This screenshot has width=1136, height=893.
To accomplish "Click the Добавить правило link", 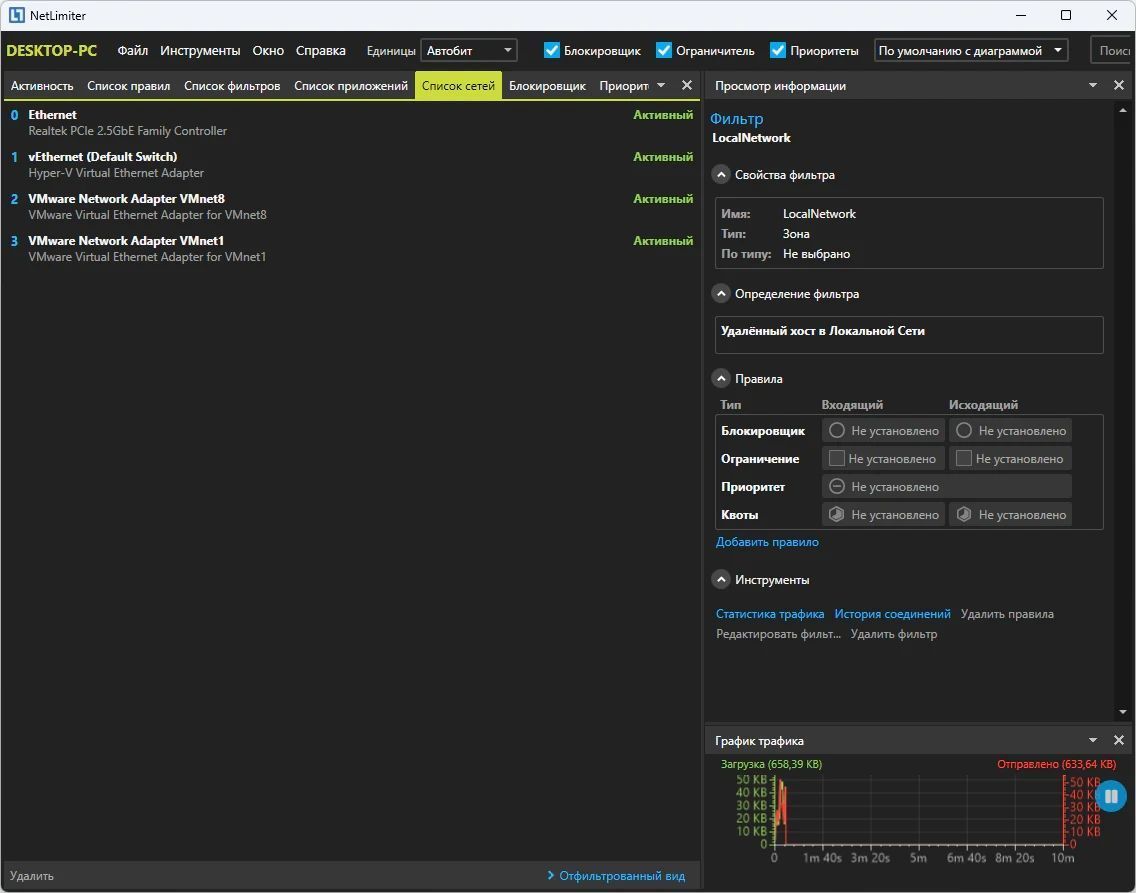I will click(767, 542).
